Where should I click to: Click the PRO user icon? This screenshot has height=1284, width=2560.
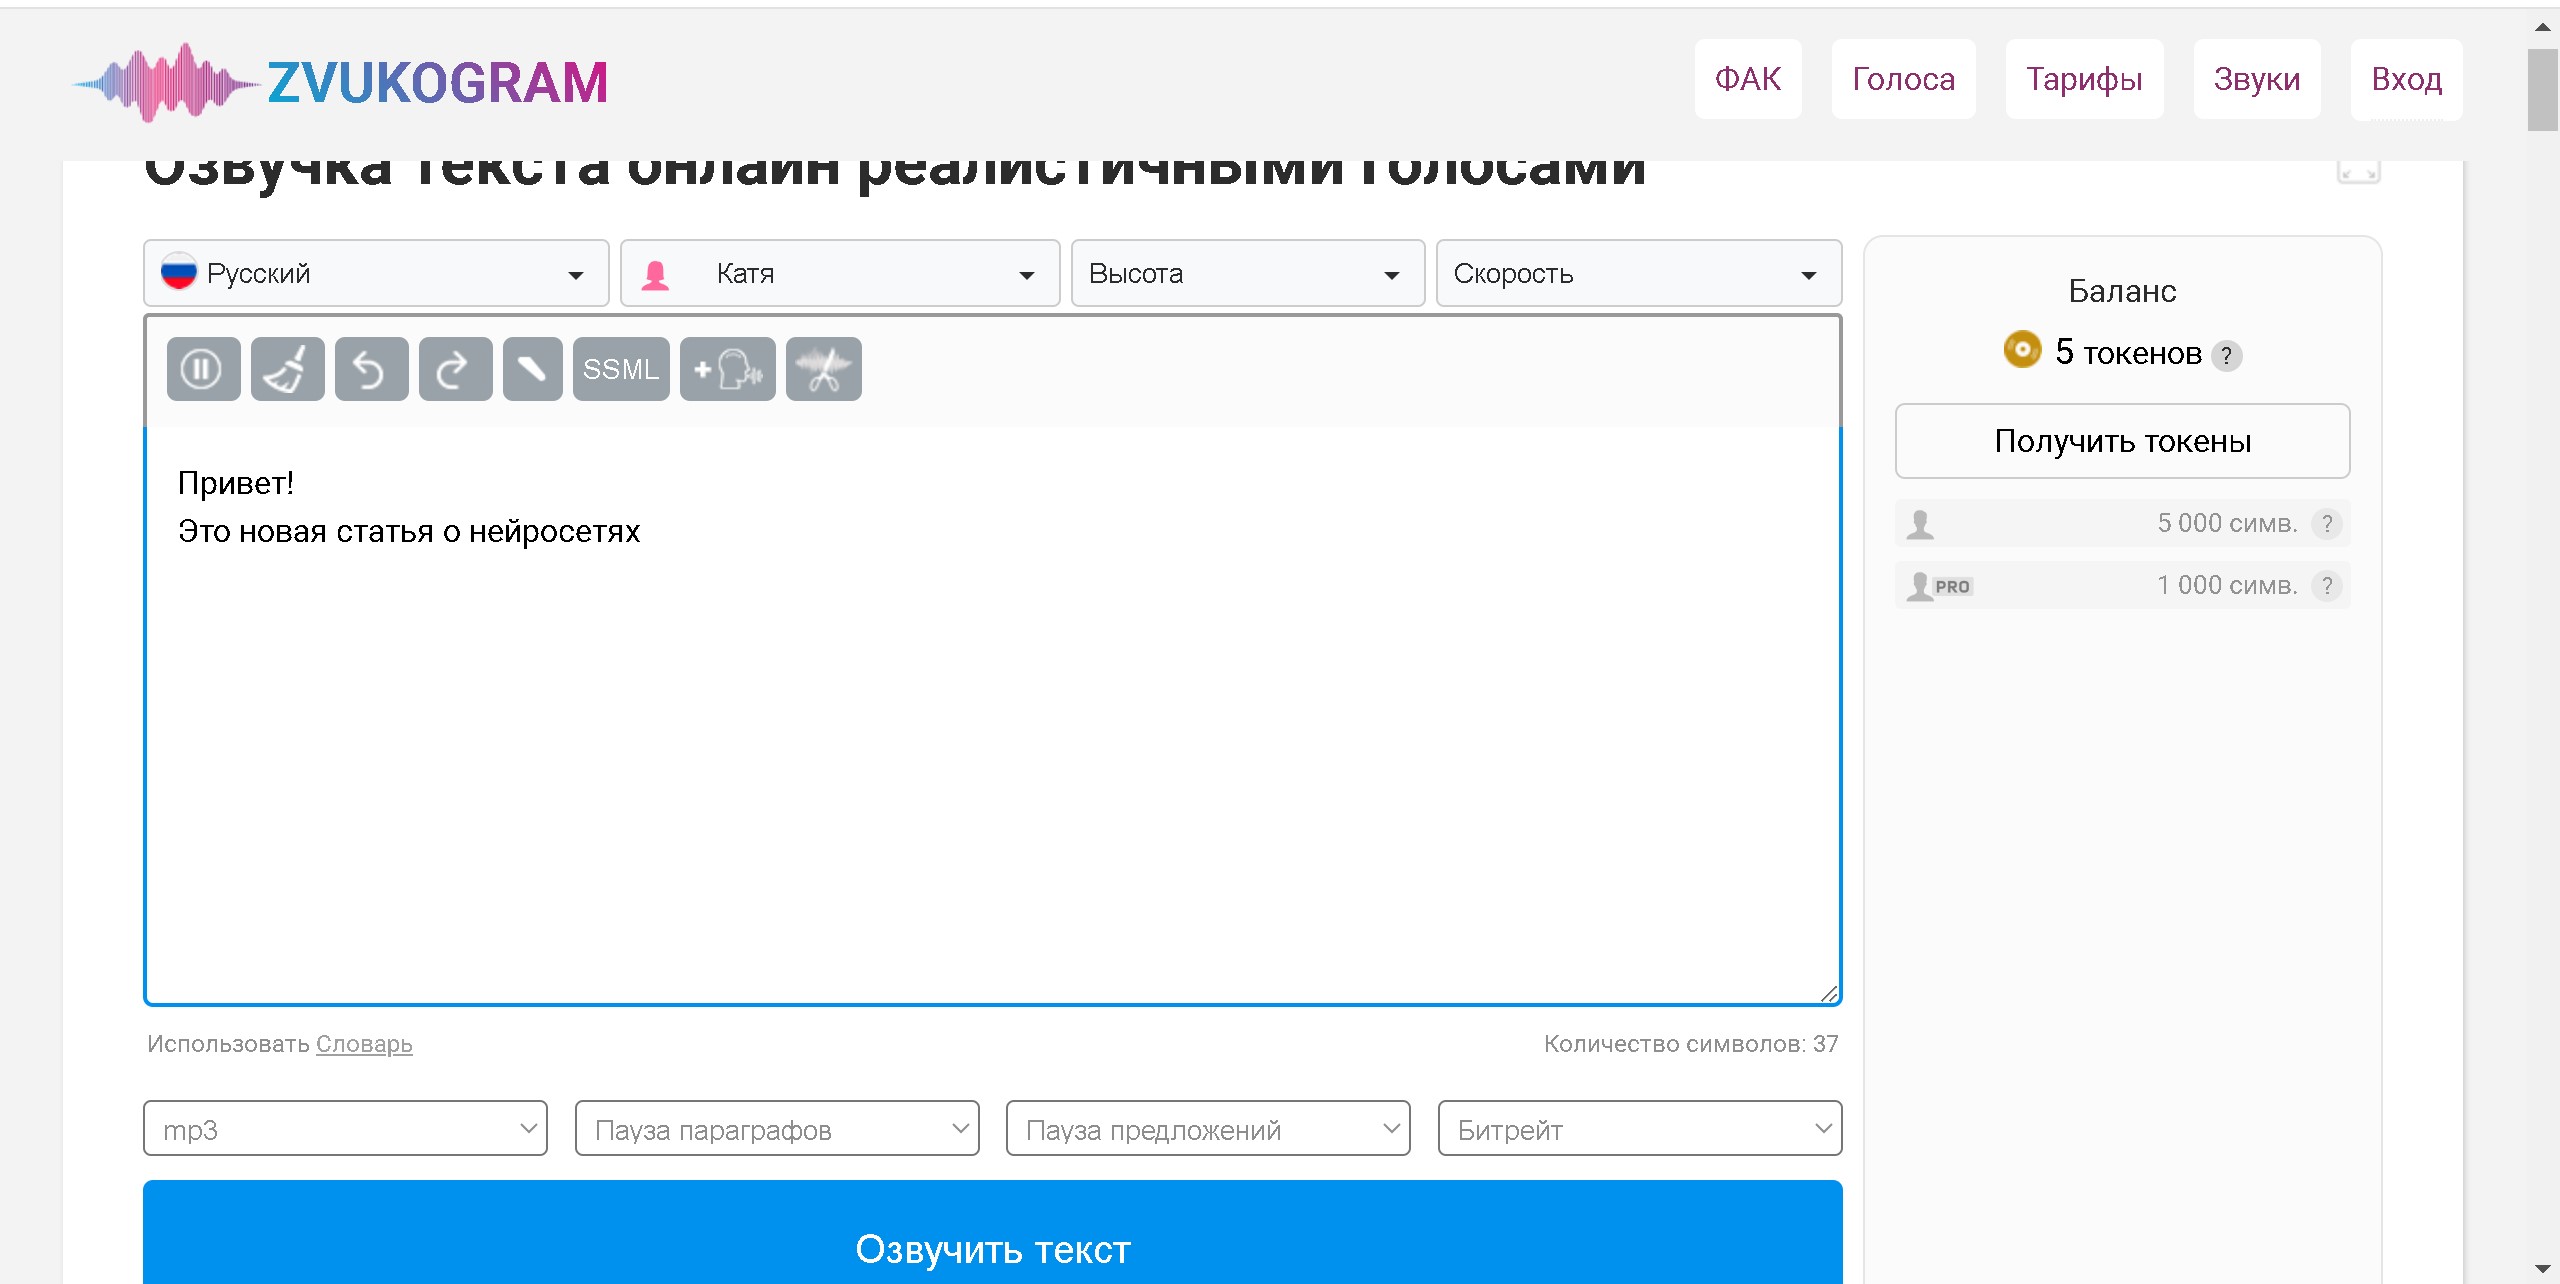pyautogui.click(x=1938, y=586)
